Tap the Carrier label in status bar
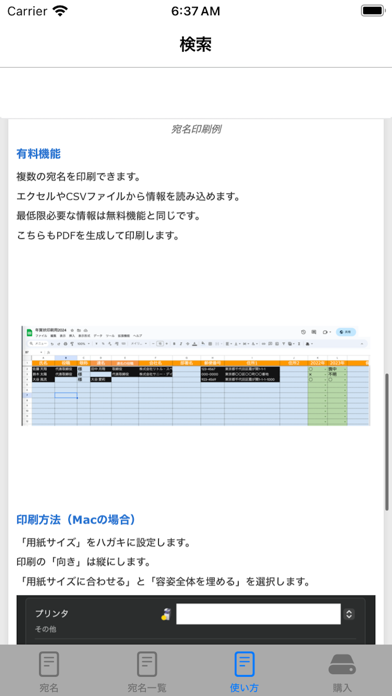Viewport: 392px width, 696px height. click(x=27, y=11)
